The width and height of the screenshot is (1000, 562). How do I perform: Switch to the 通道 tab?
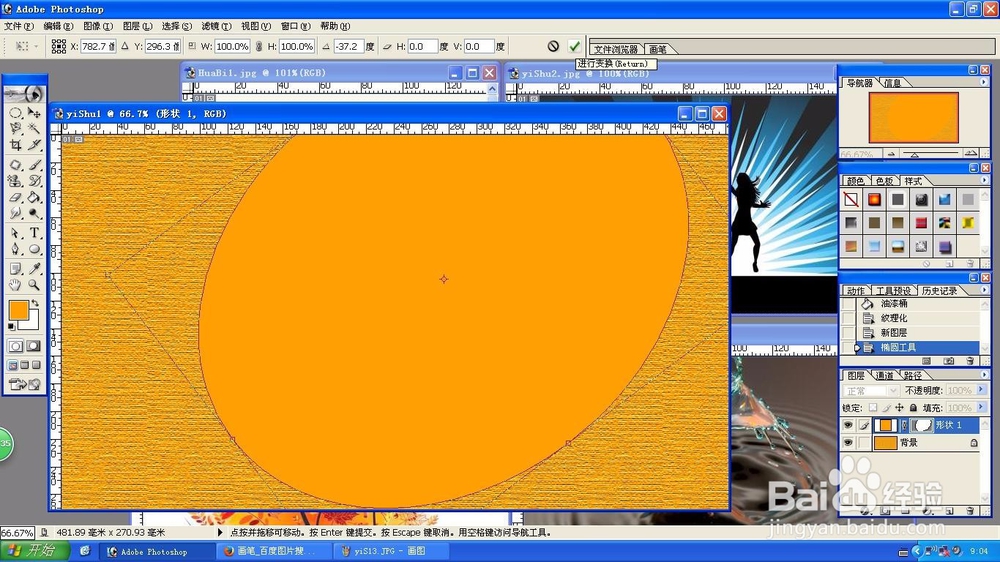884,376
